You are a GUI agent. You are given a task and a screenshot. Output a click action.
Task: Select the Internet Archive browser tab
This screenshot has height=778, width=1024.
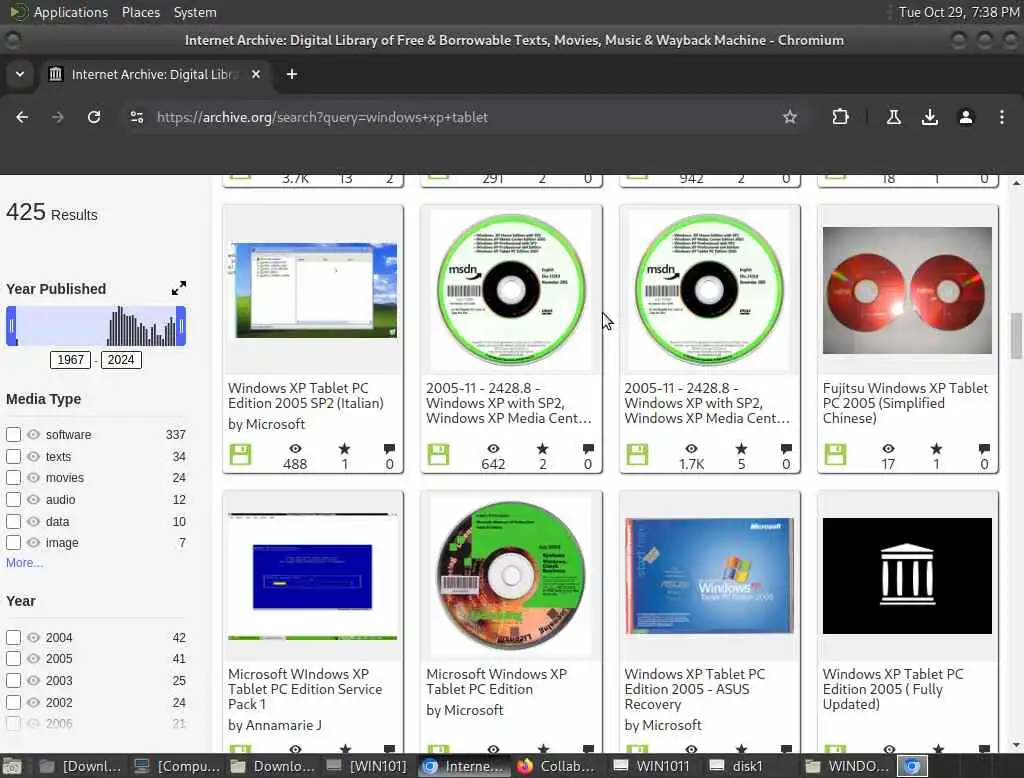tap(154, 74)
